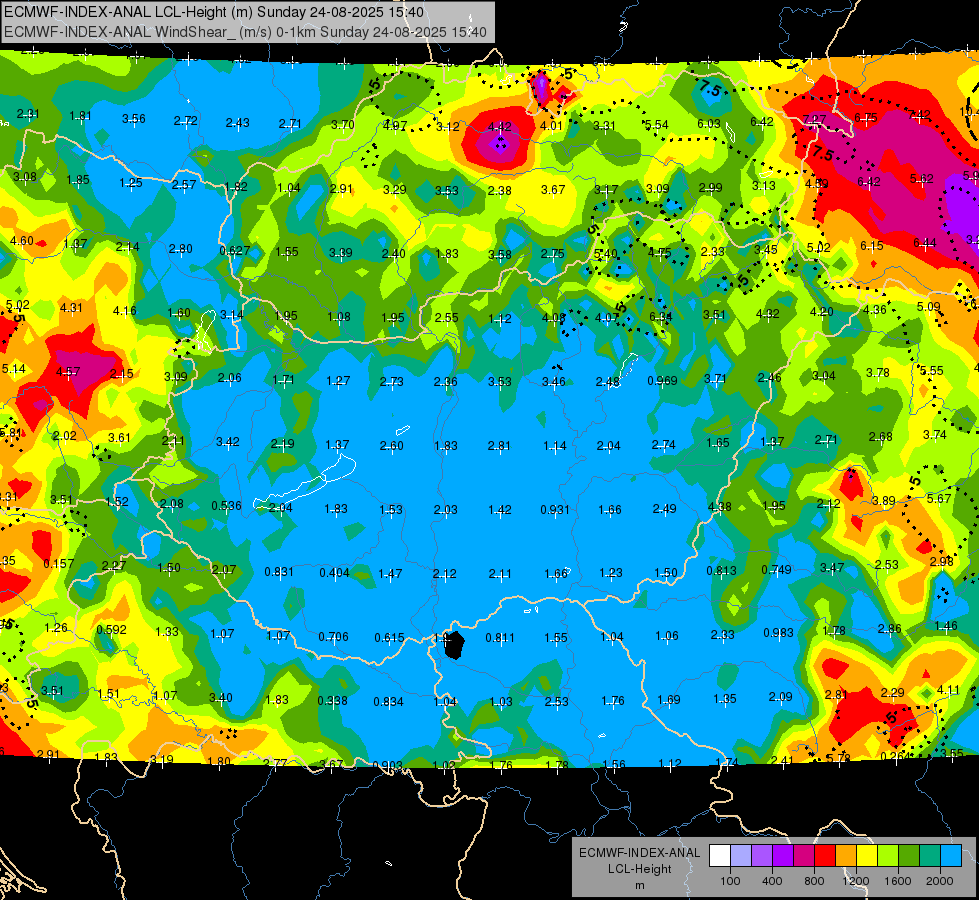The image size is (979, 900).
Task: Click the legend unit label m
Action: pyautogui.click(x=639, y=886)
